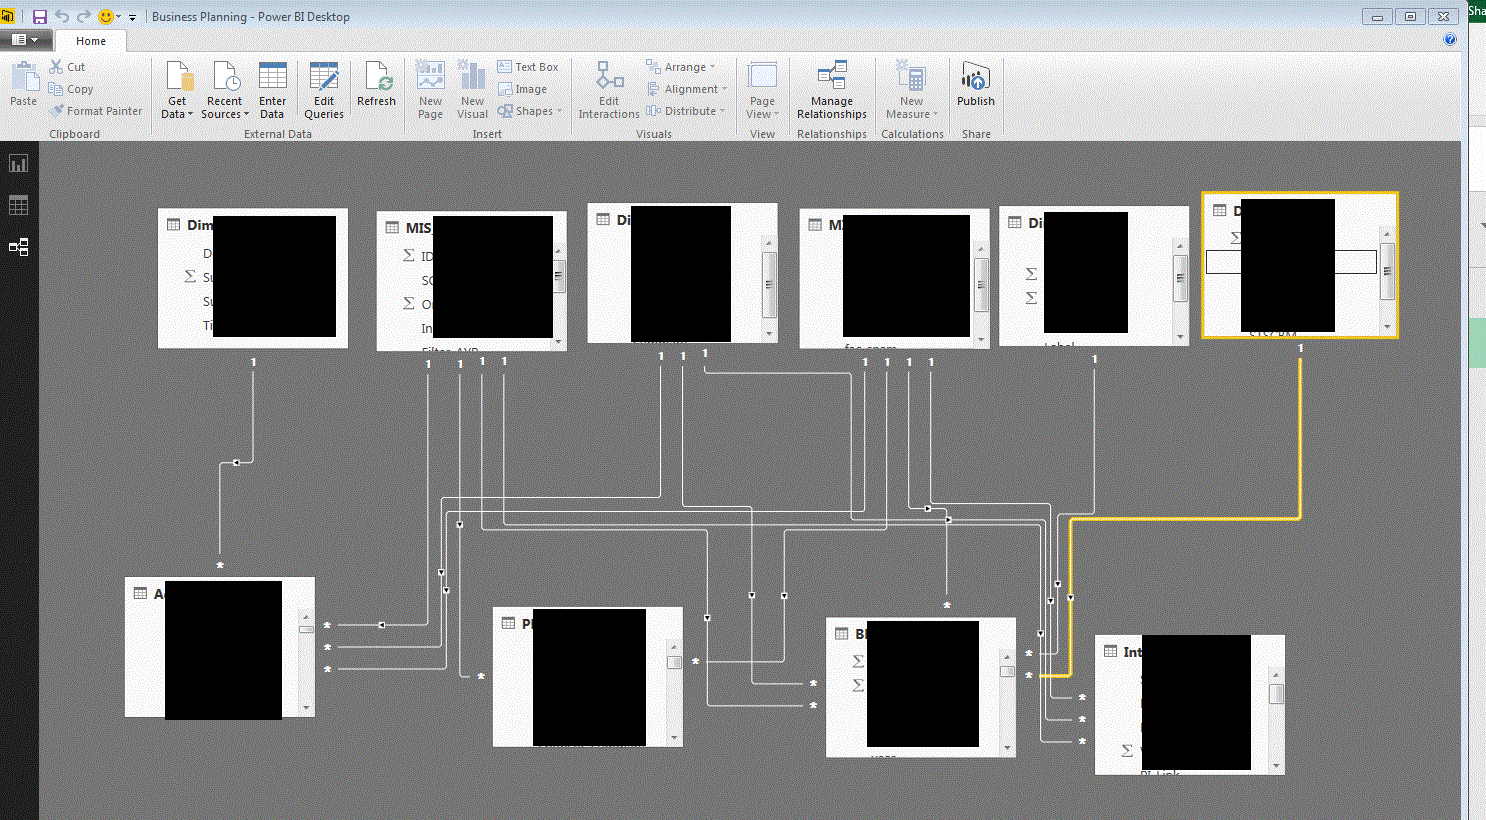Switch to Data view in sidebar
This screenshot has width=1486, height=820.
coord(19,206)
